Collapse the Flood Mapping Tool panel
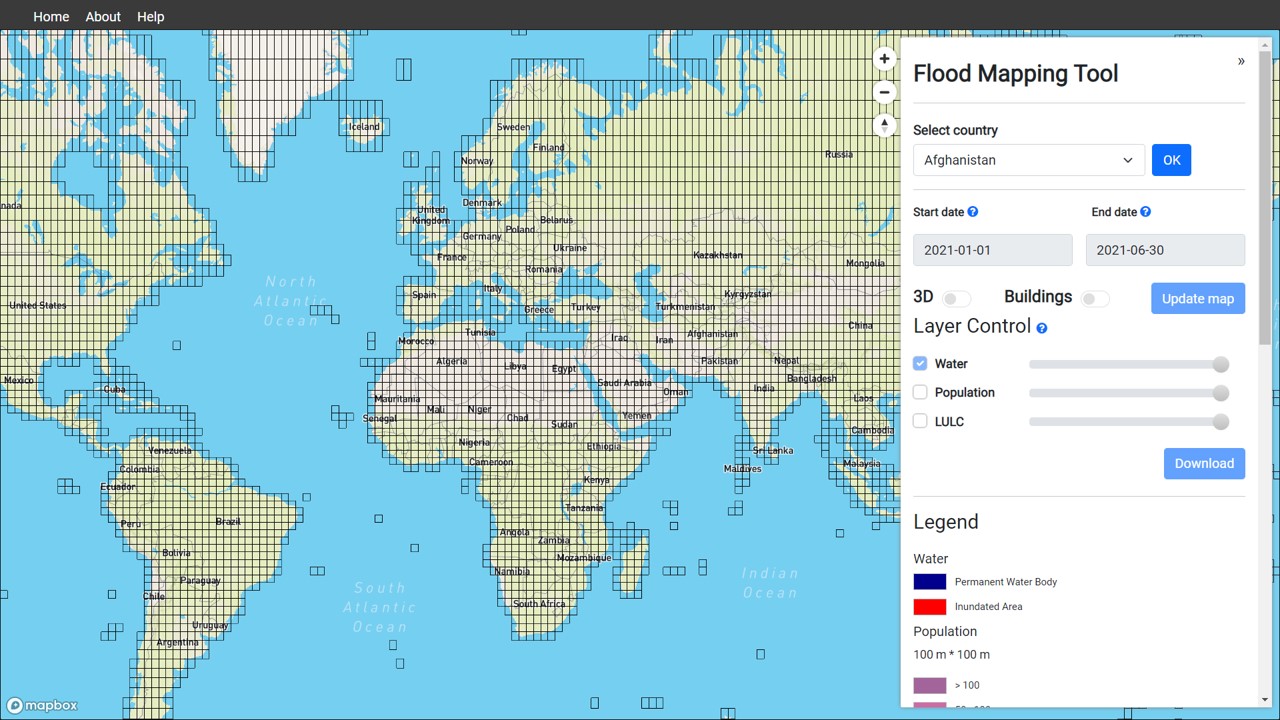1280x720 pixels. pos(1241,61)
